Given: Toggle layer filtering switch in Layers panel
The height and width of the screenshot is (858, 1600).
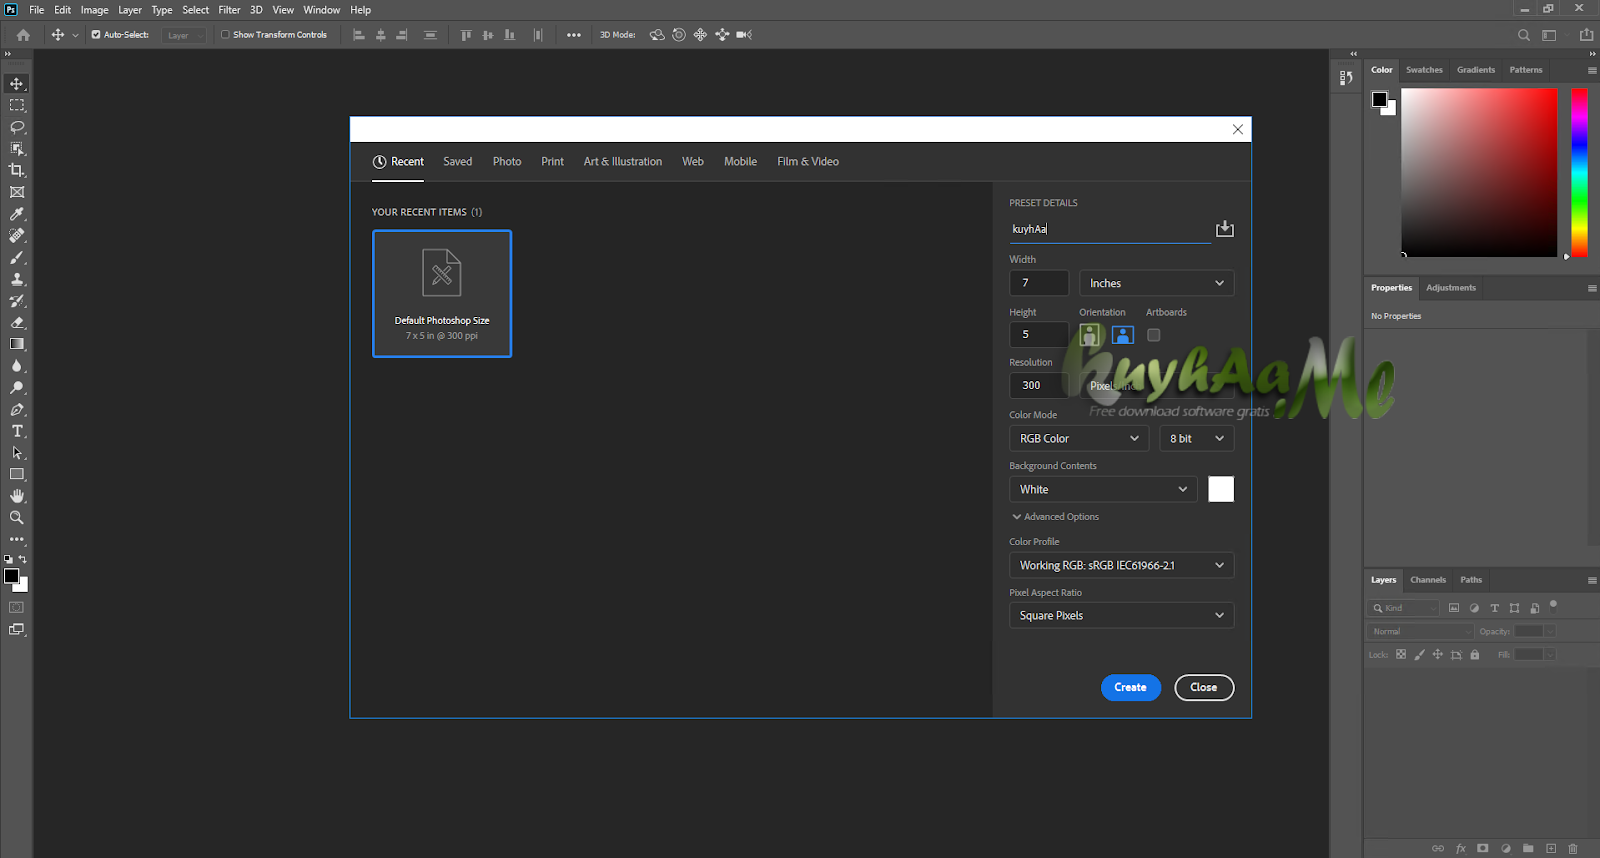Looking at the screenshot, I should 1553,604.
